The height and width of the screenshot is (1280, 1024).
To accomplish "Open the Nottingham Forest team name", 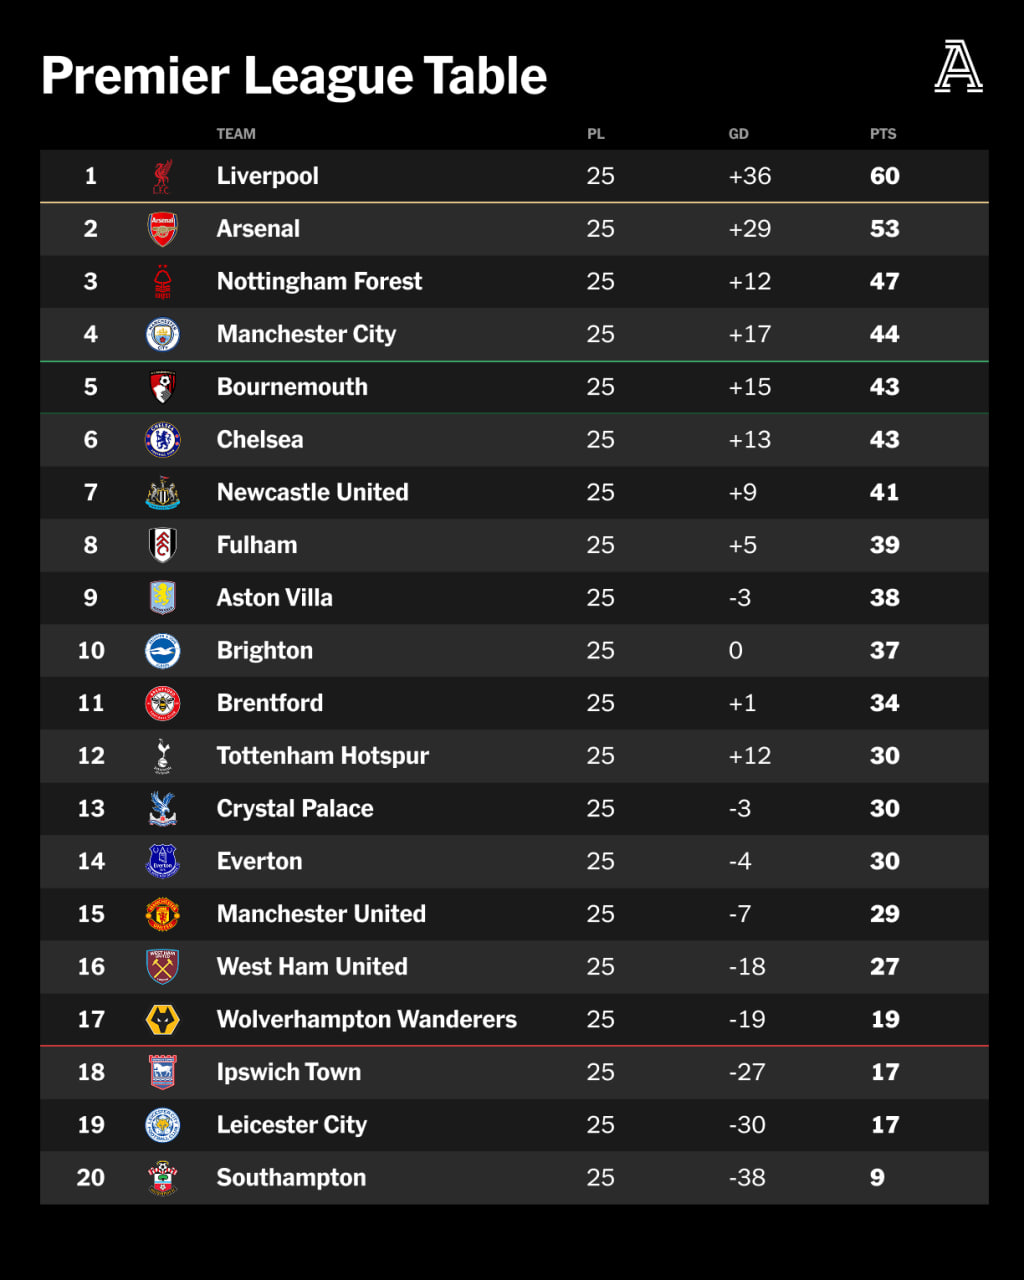I will pyautogui.click(x=319, y=282).
